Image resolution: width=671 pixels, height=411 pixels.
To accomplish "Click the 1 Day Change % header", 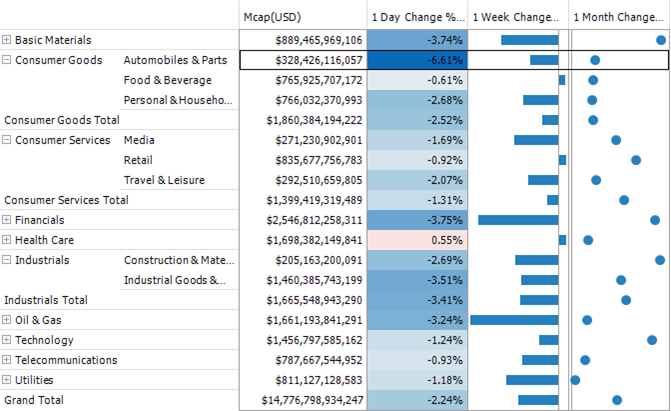I will [x=417, y=17].
